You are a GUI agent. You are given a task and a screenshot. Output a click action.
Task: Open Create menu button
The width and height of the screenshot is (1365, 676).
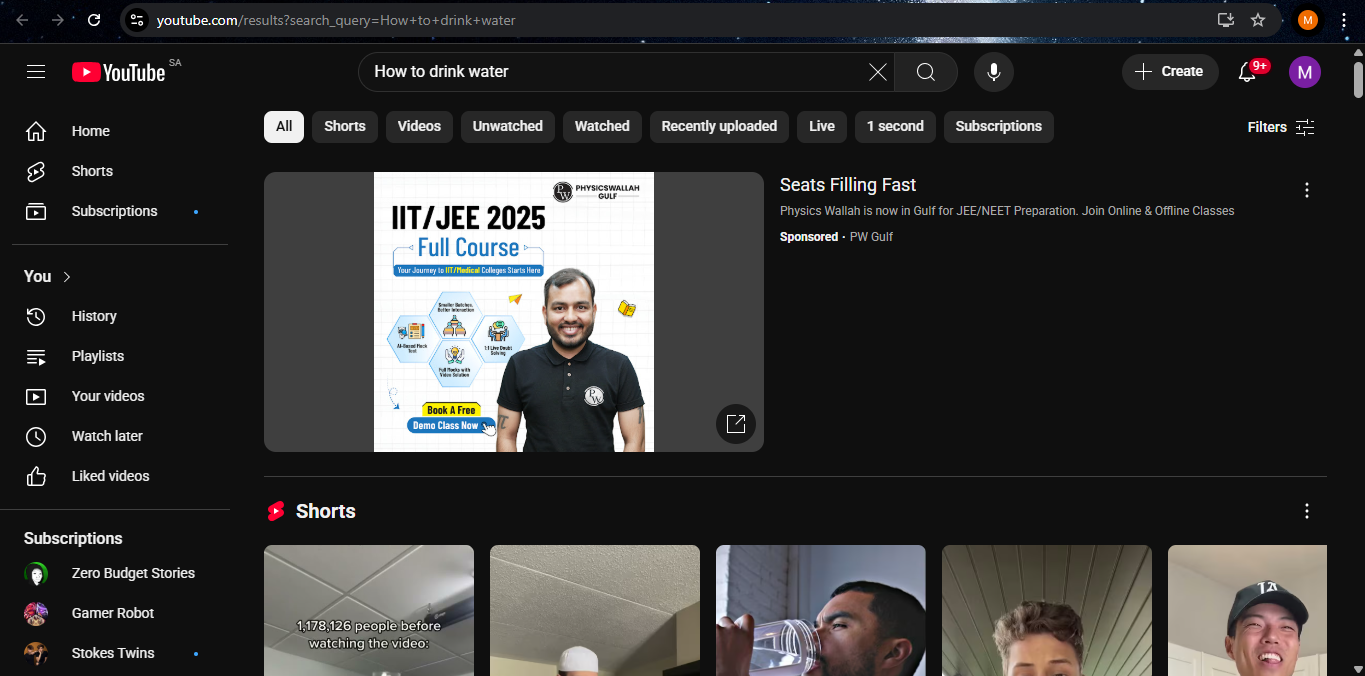click(x=1170, y=72)
